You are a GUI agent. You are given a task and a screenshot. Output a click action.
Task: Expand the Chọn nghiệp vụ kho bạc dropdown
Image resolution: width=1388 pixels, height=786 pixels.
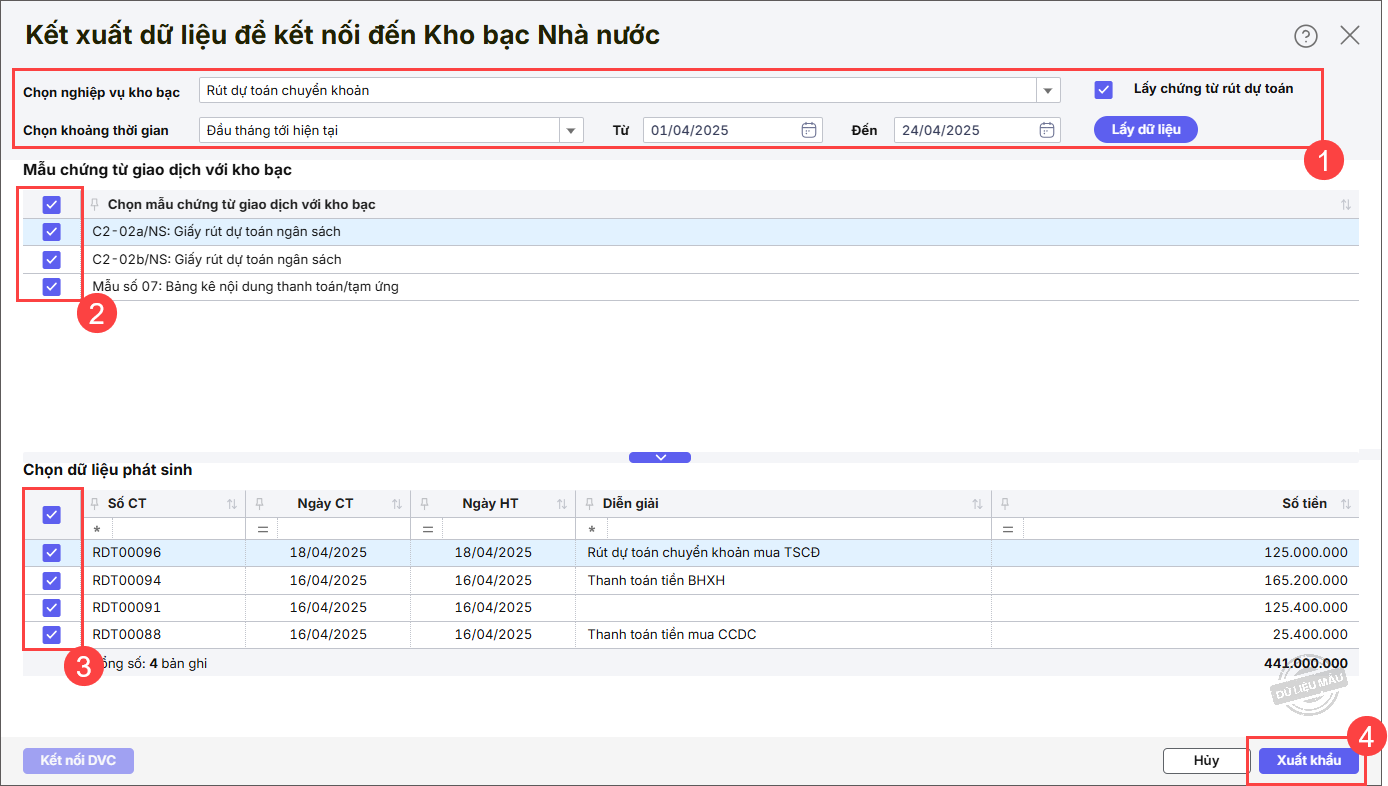1047,91
